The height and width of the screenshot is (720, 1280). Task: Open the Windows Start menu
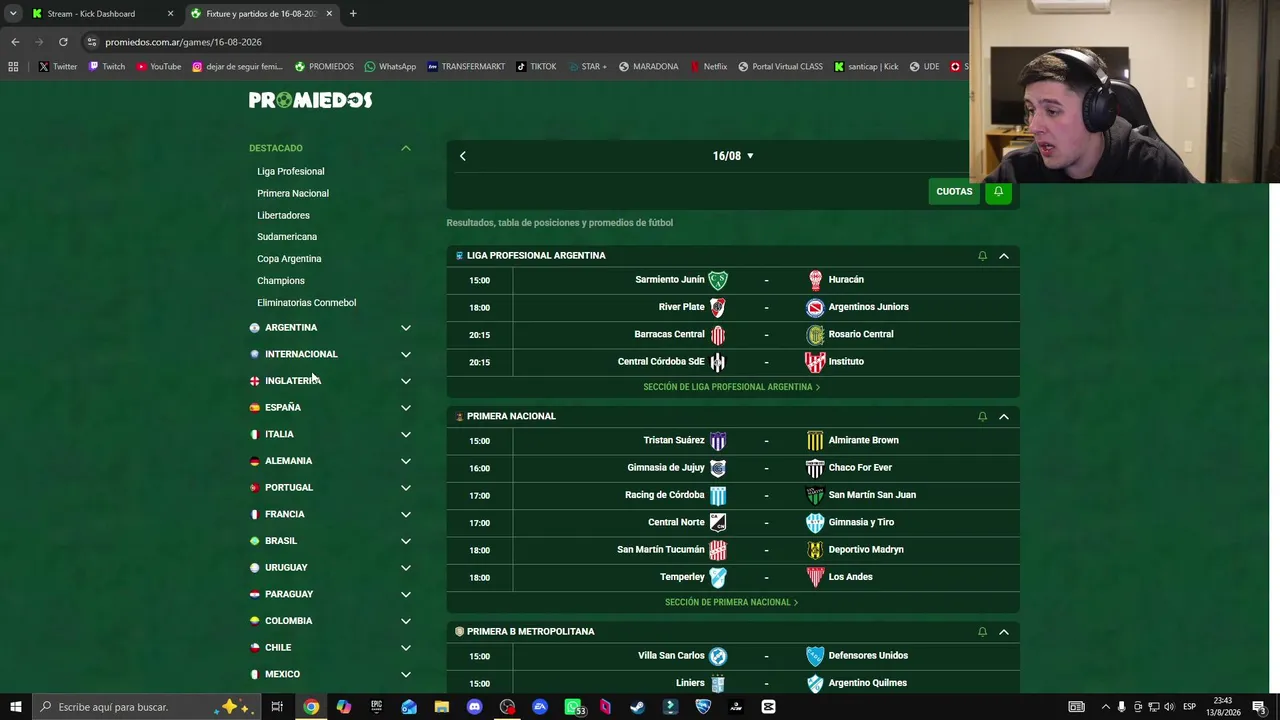[x=15, y=707]
